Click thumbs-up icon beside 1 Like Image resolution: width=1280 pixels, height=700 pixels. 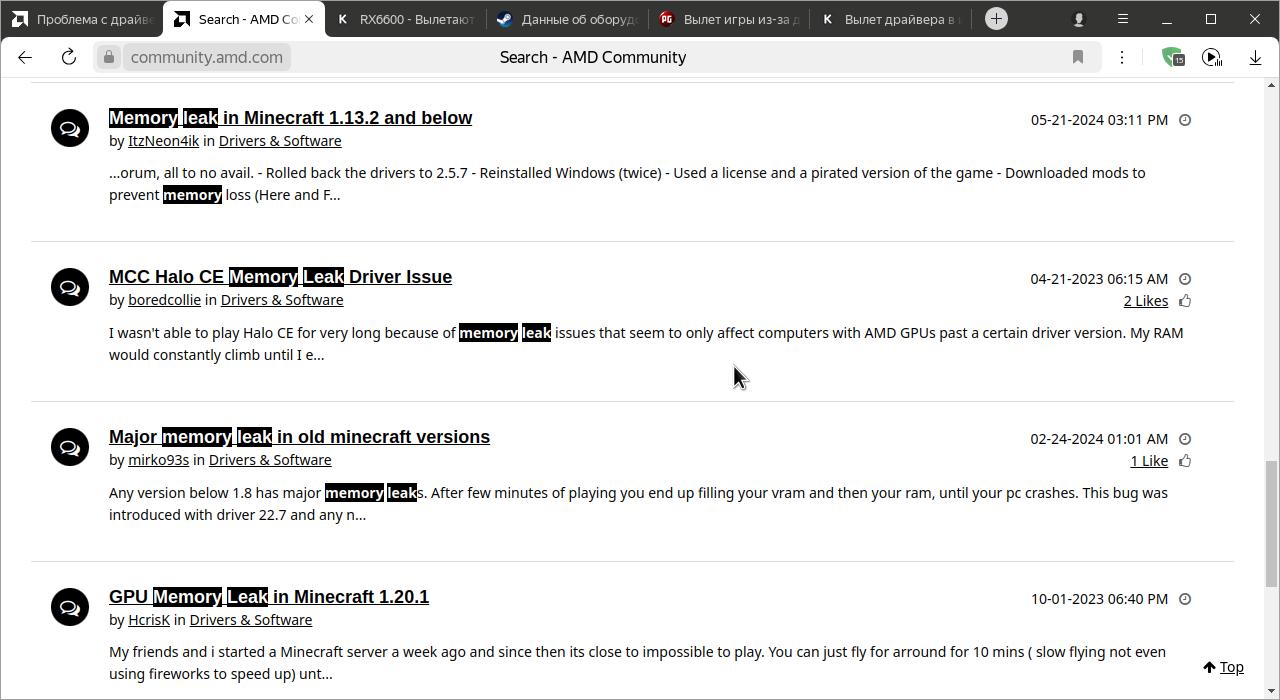click(1185, 461)
